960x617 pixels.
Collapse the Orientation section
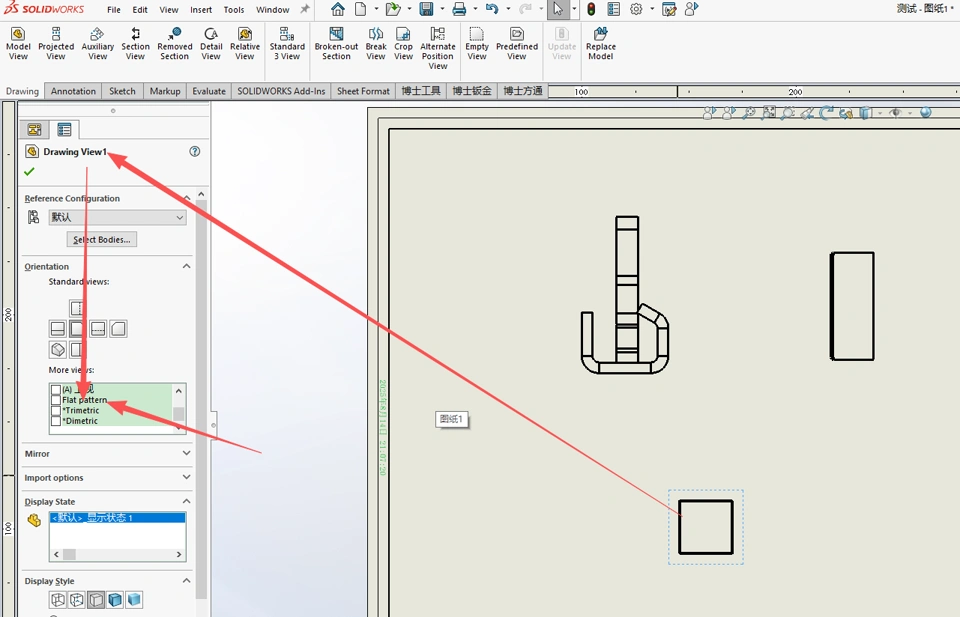pyautogui.click(x=187, y=266)
